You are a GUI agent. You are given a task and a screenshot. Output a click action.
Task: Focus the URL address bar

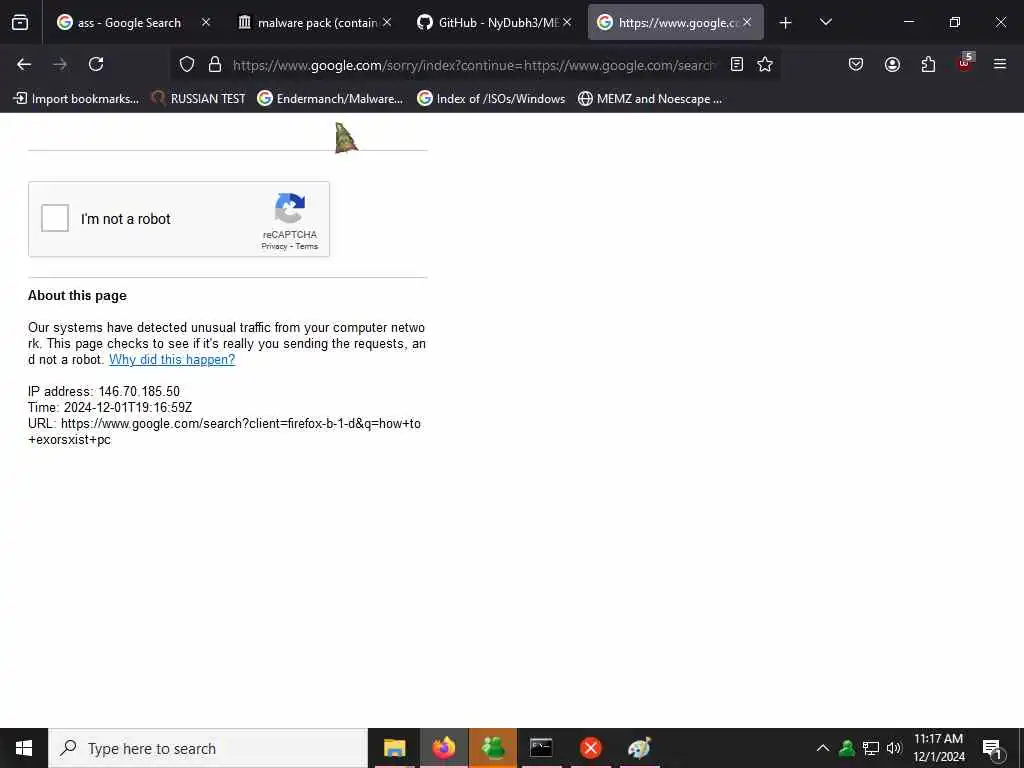coord(473,65)
